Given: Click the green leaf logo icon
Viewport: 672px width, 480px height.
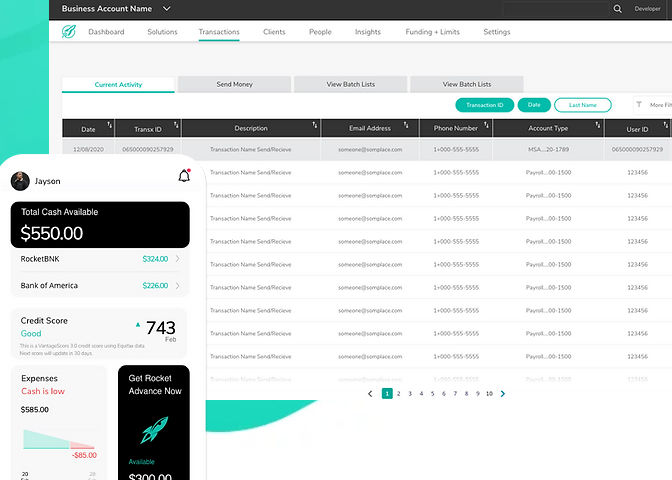Looking at the screenshot, I should (x=69, y=31).
